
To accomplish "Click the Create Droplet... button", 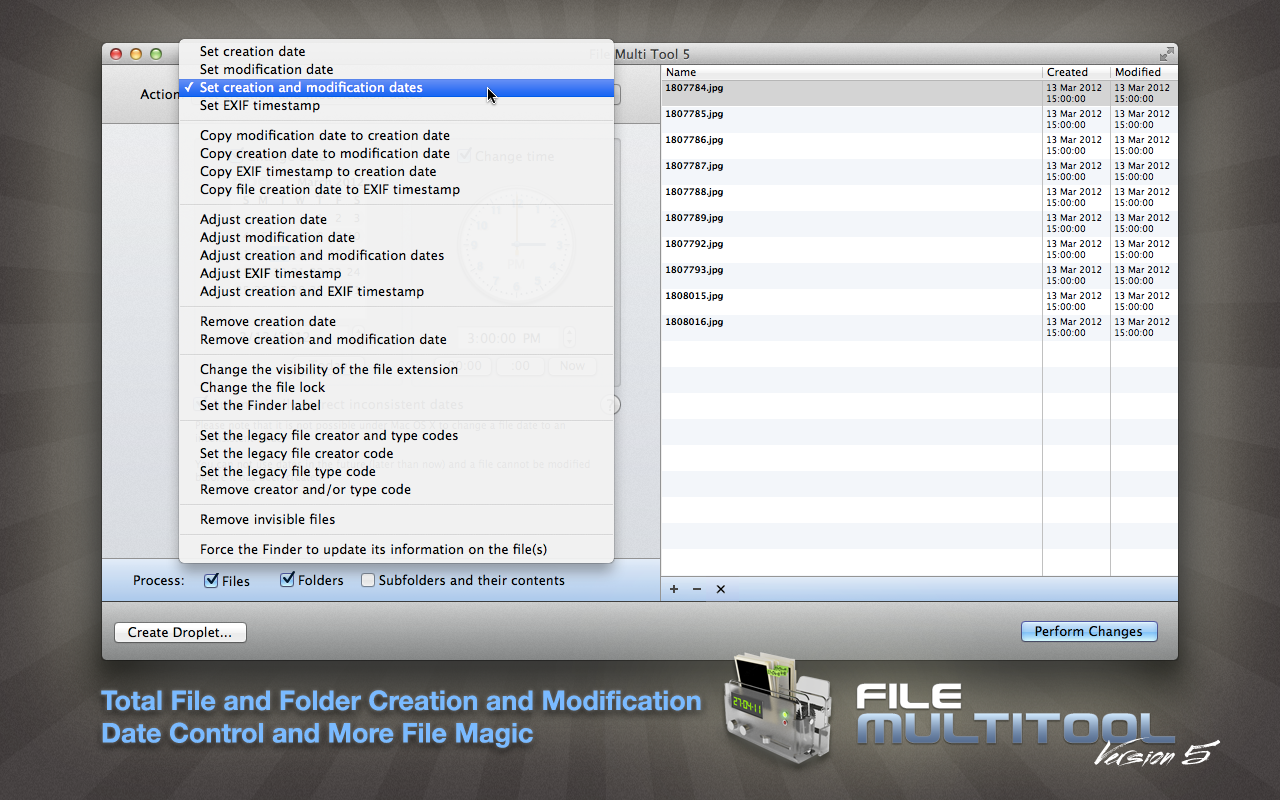I will [x=180, y=632].
